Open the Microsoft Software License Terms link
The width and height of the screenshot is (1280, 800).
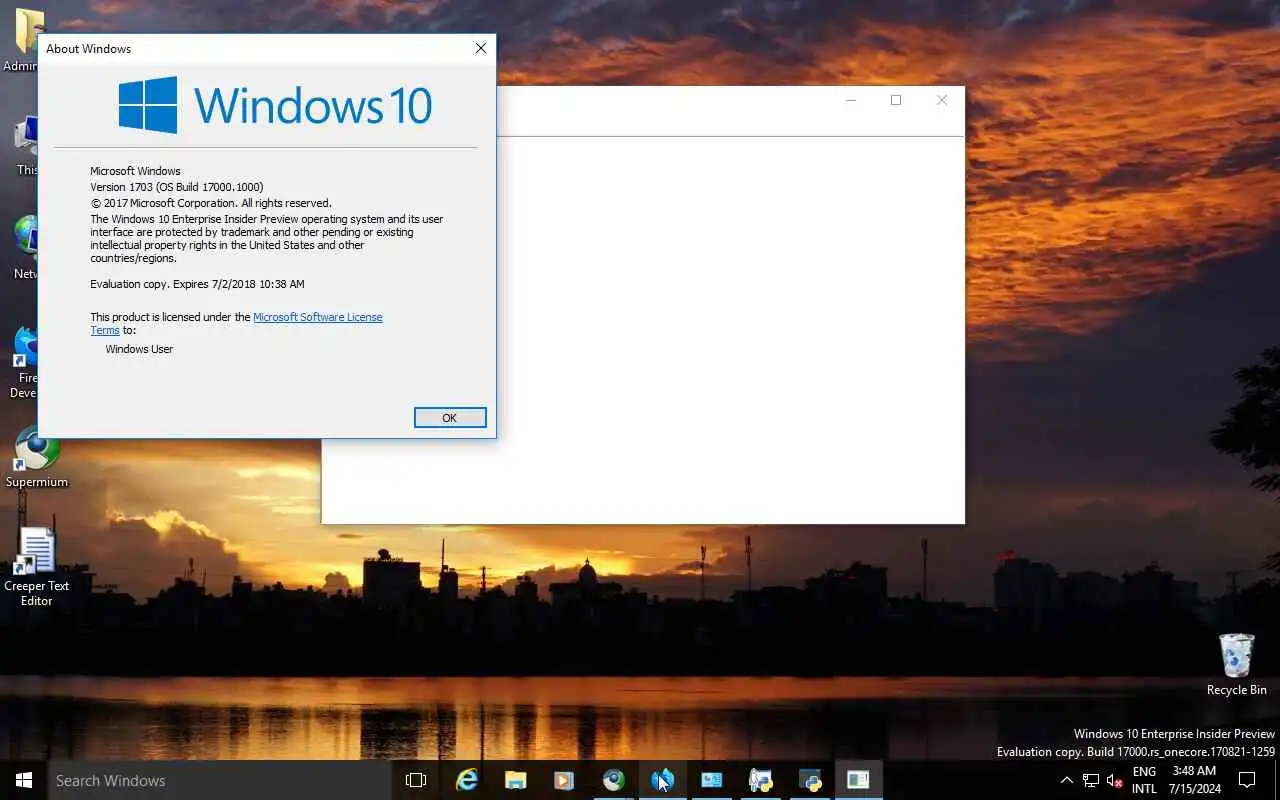318,317
